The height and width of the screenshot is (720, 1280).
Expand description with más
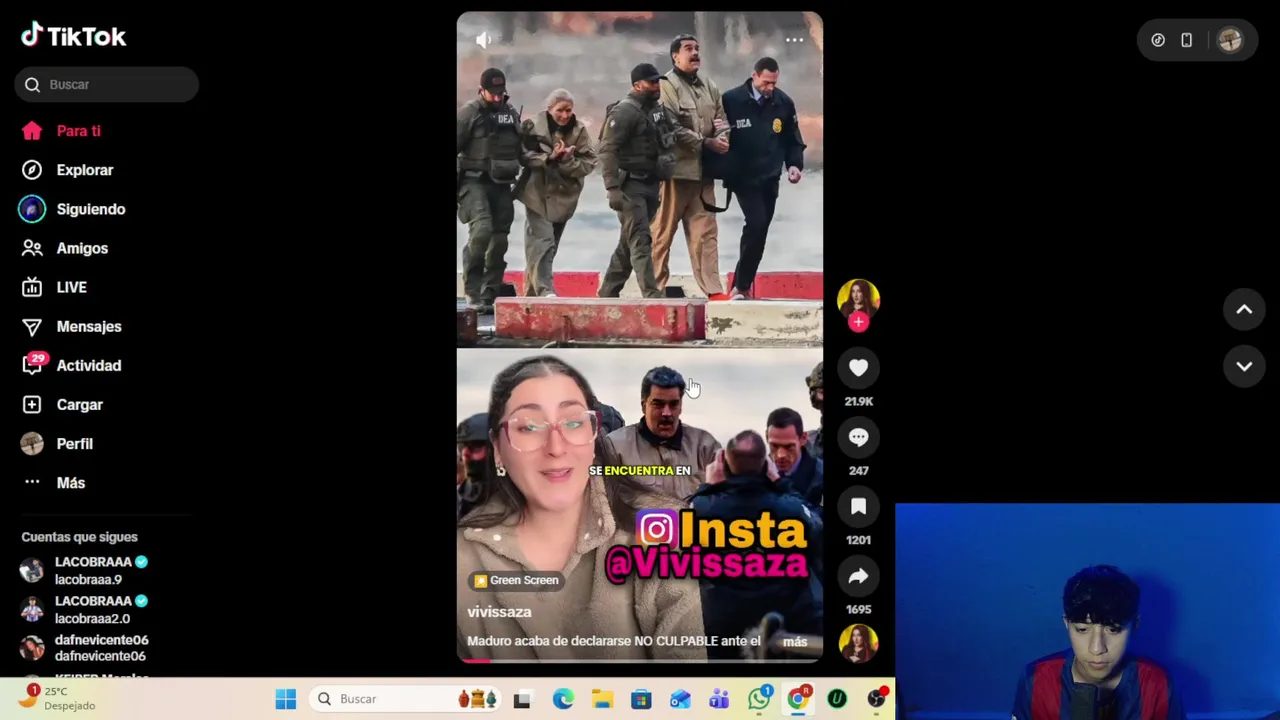[x=795, y=642]
